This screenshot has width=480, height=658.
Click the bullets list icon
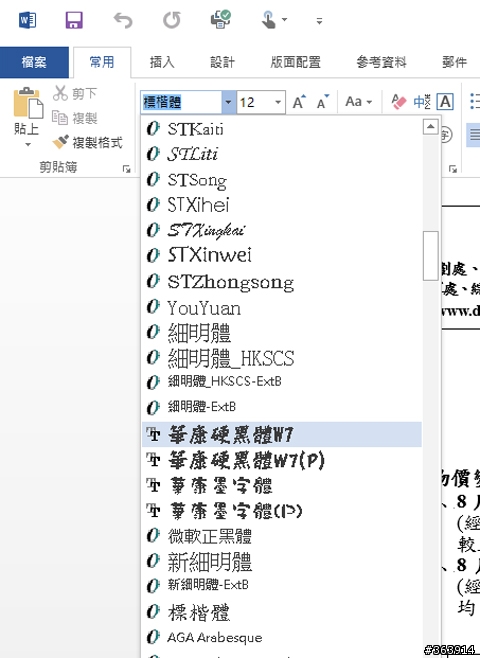pos(475,102)
